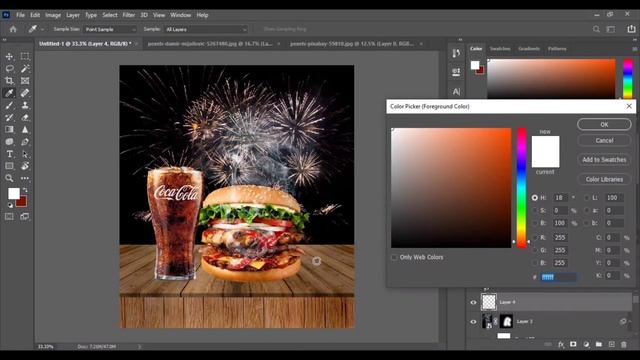
Task: Select the Path Selection tool
Action: [x=25, y=154]
